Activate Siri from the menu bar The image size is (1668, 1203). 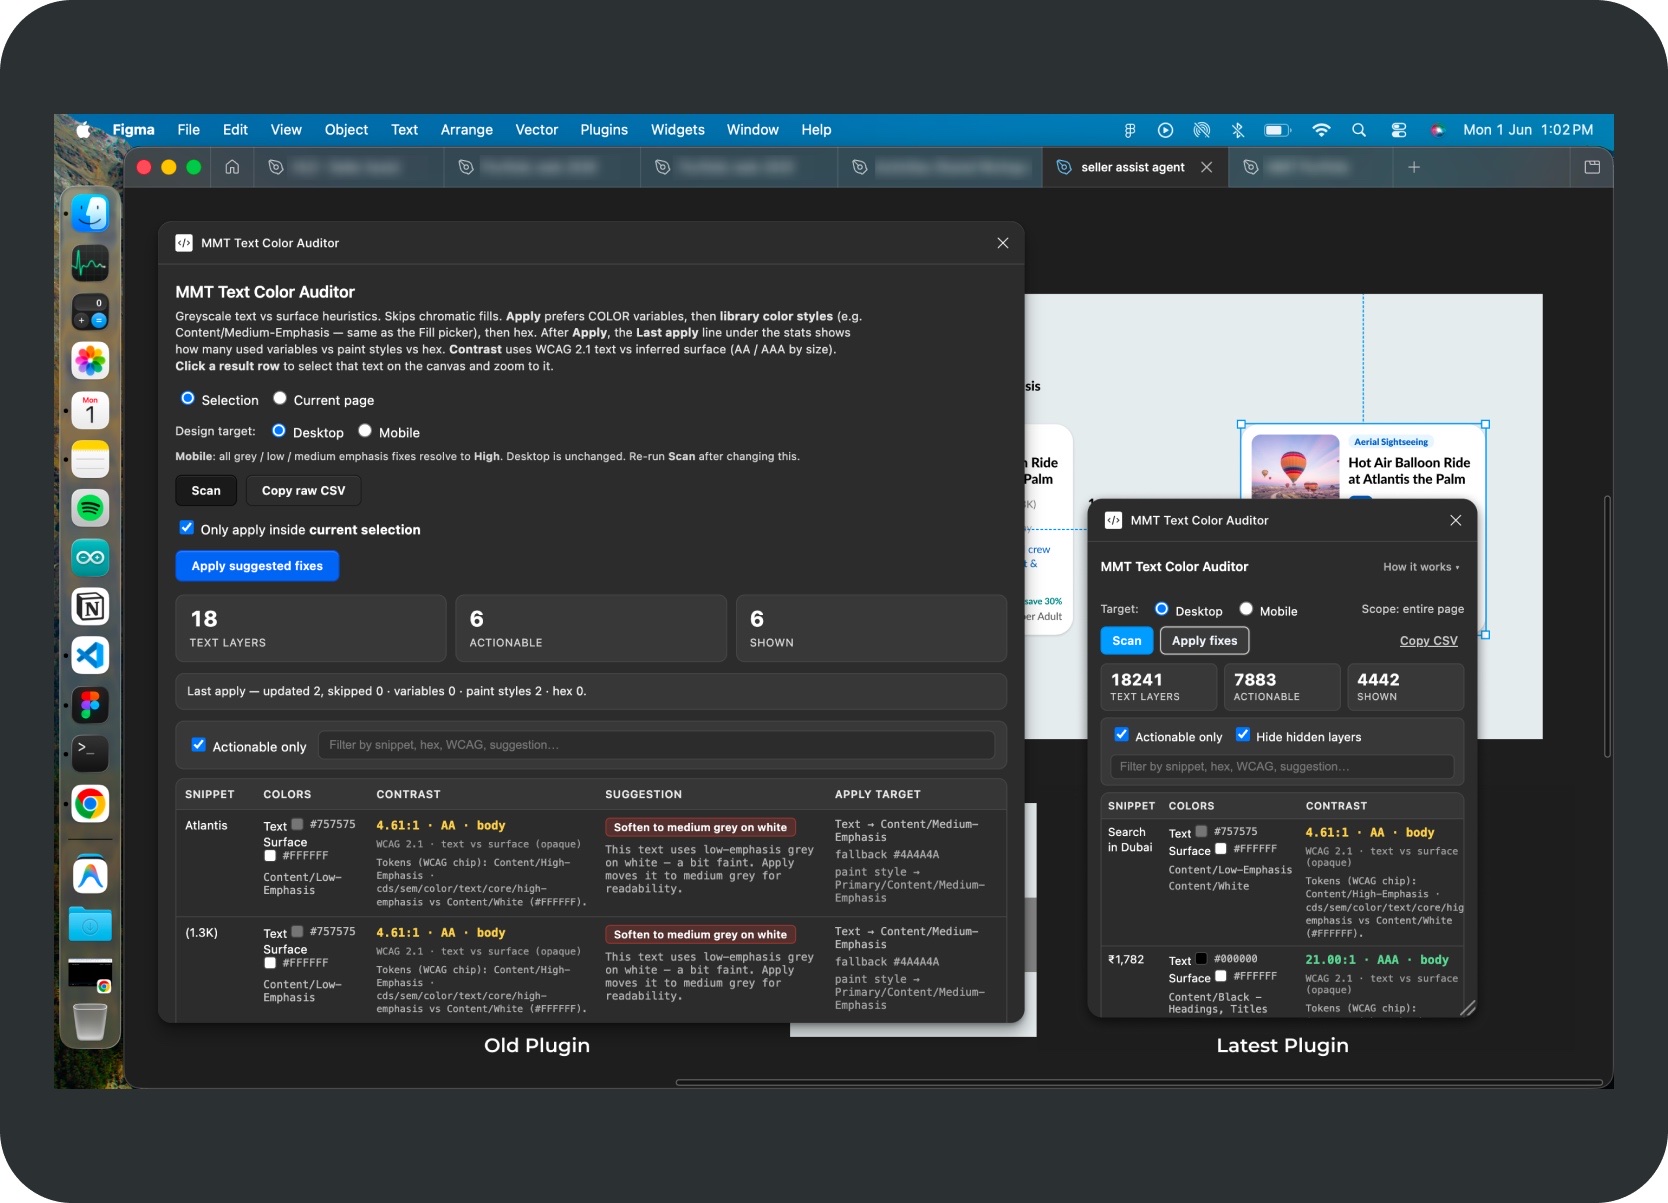tap(1437, 130)
